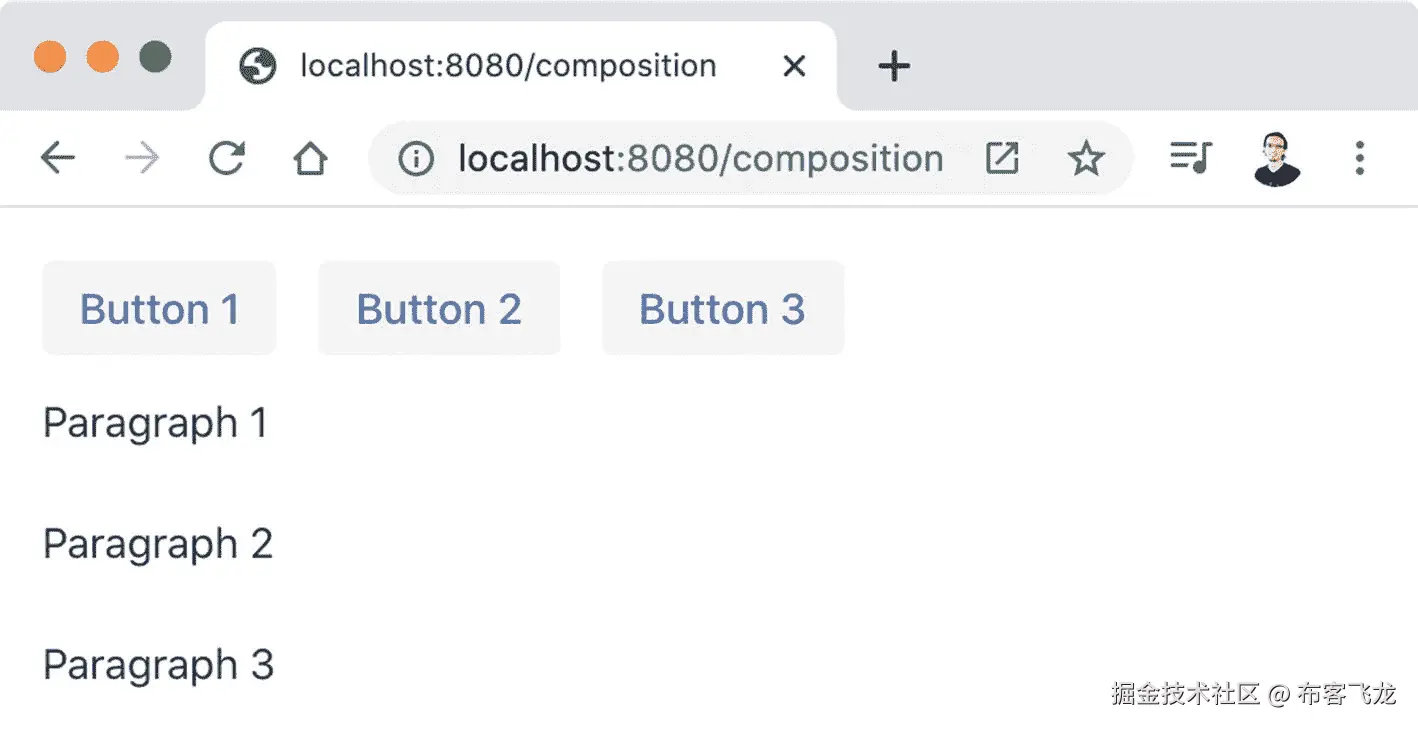View site information for localhost
Viewport: 1418px width, 729px height.
pyautogui.click(x=415, y=158)
